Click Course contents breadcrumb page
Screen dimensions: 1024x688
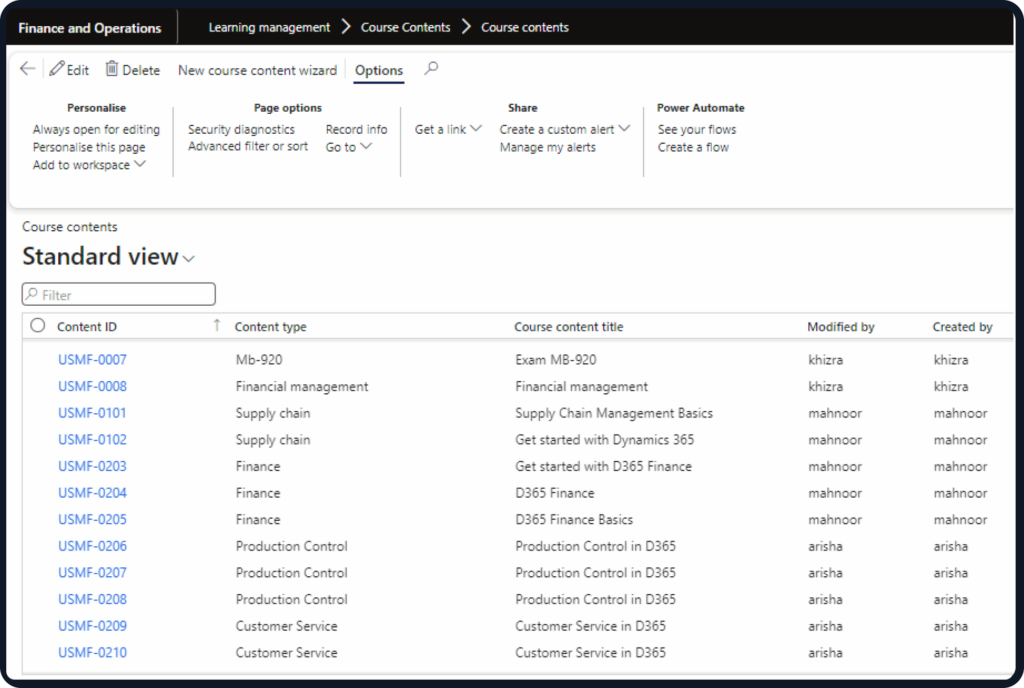524,27
